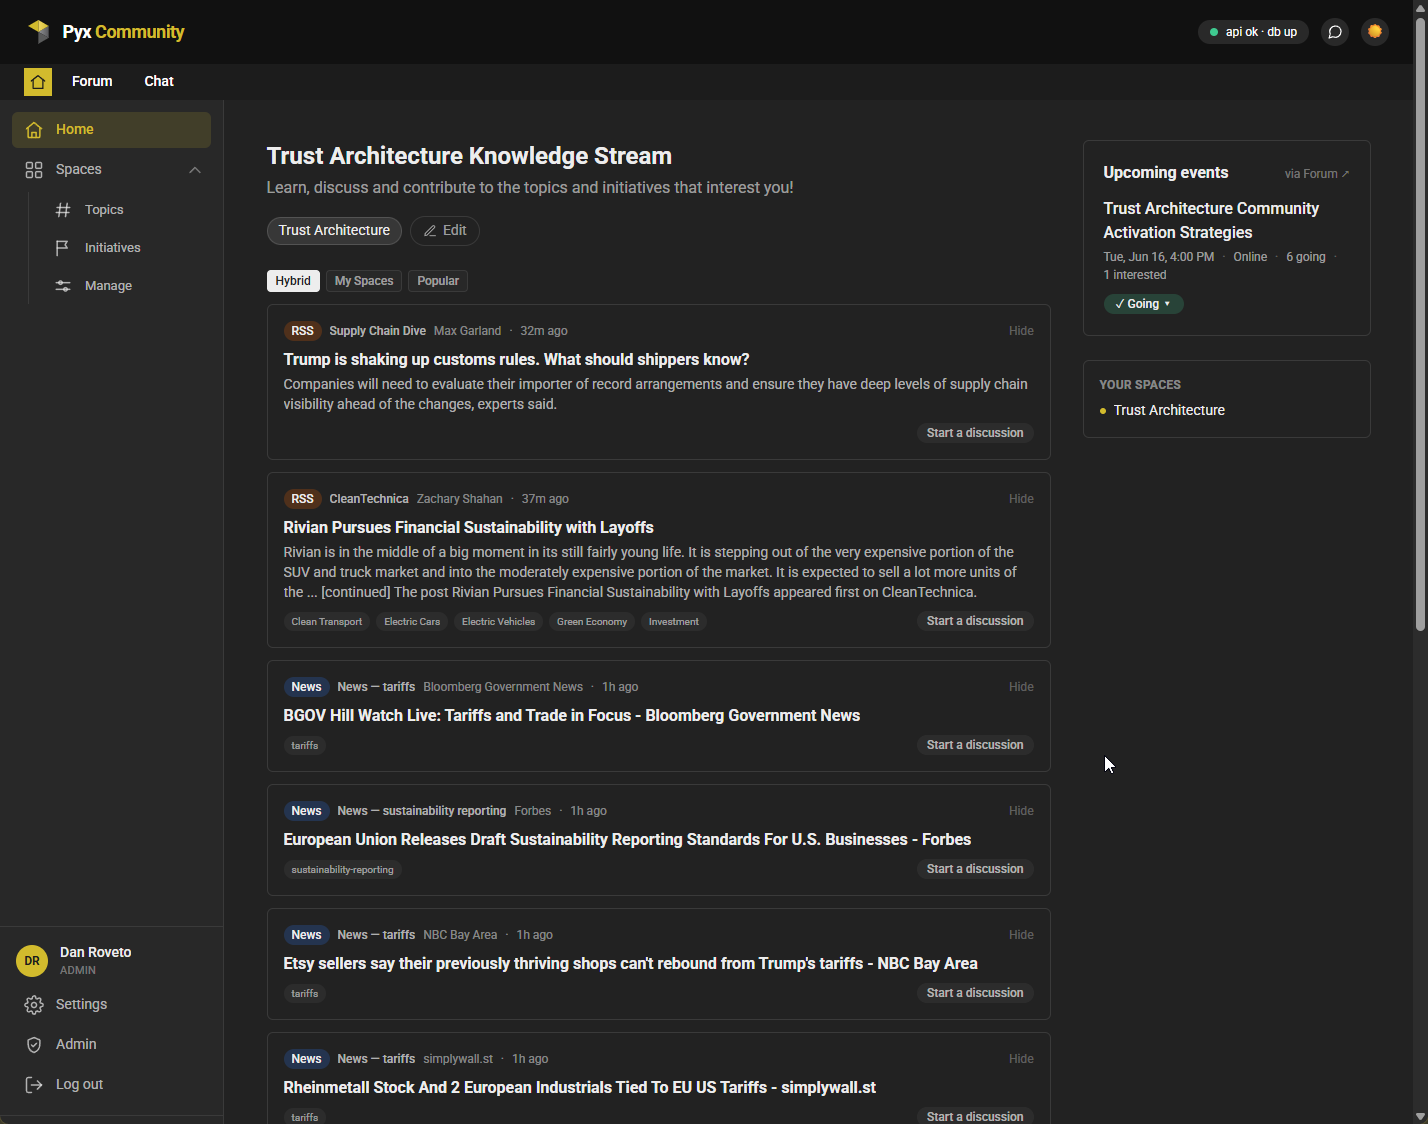Click the Trust Architecture filter chip

pyautogui.click(x=334, y=231)
